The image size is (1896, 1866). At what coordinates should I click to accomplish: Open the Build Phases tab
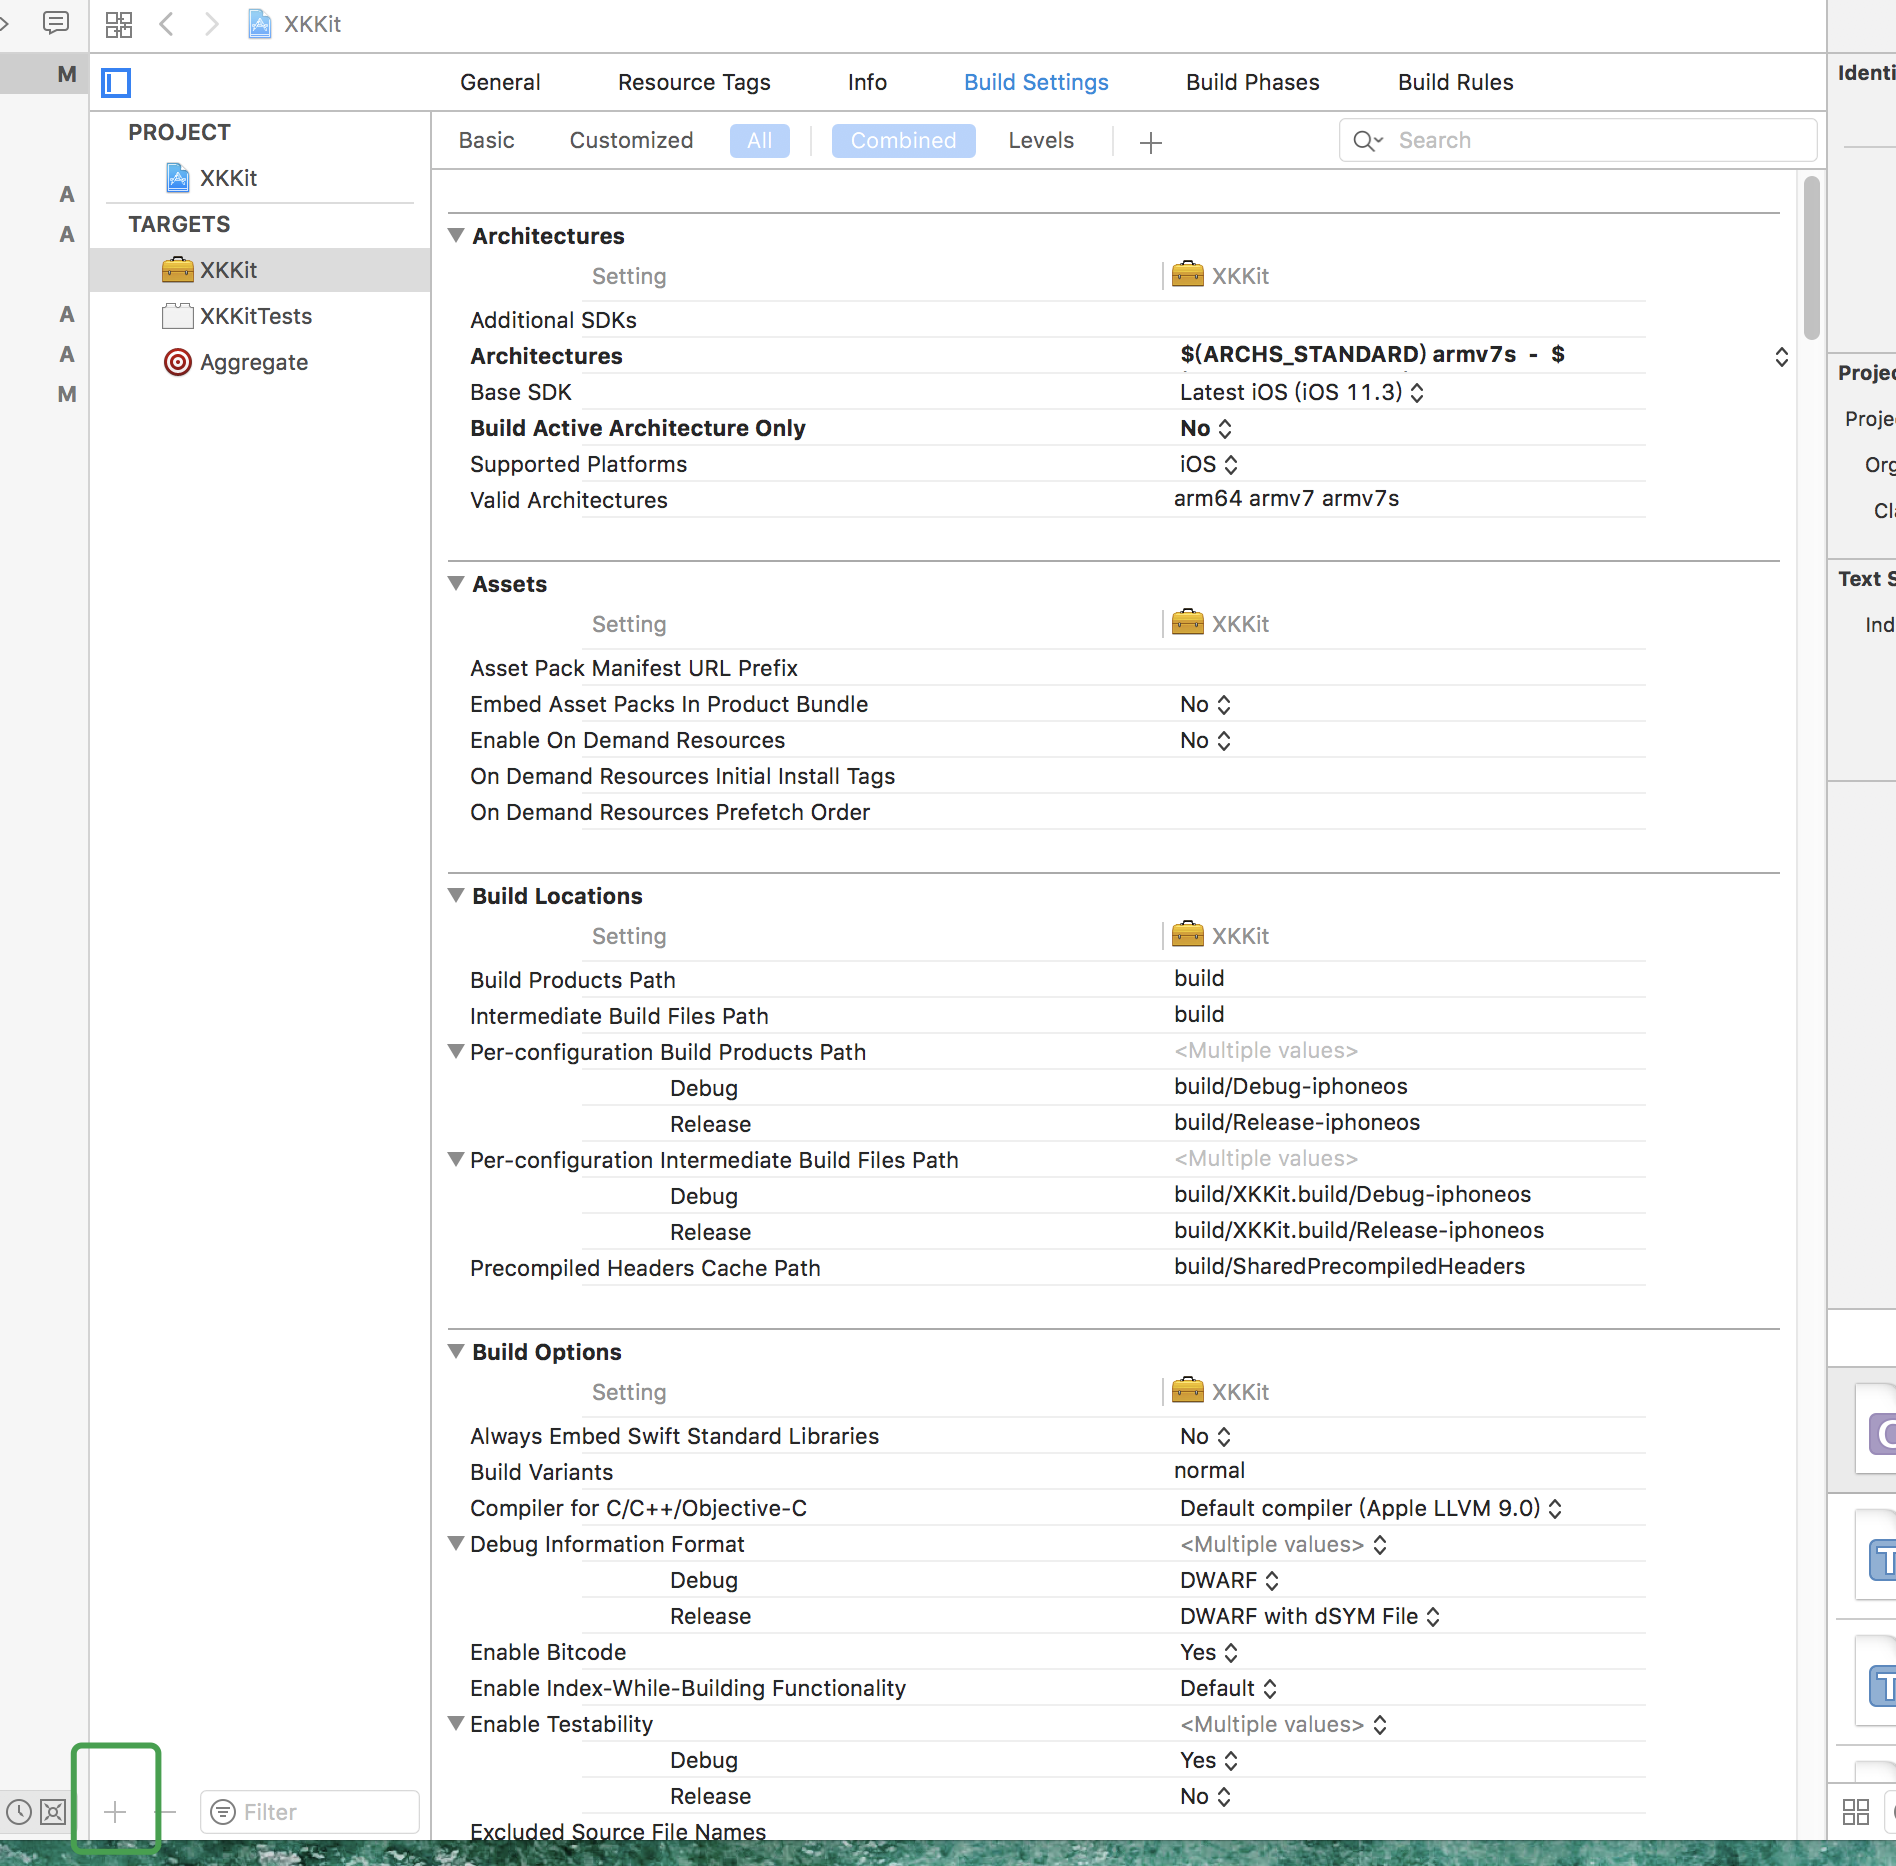1252,82
